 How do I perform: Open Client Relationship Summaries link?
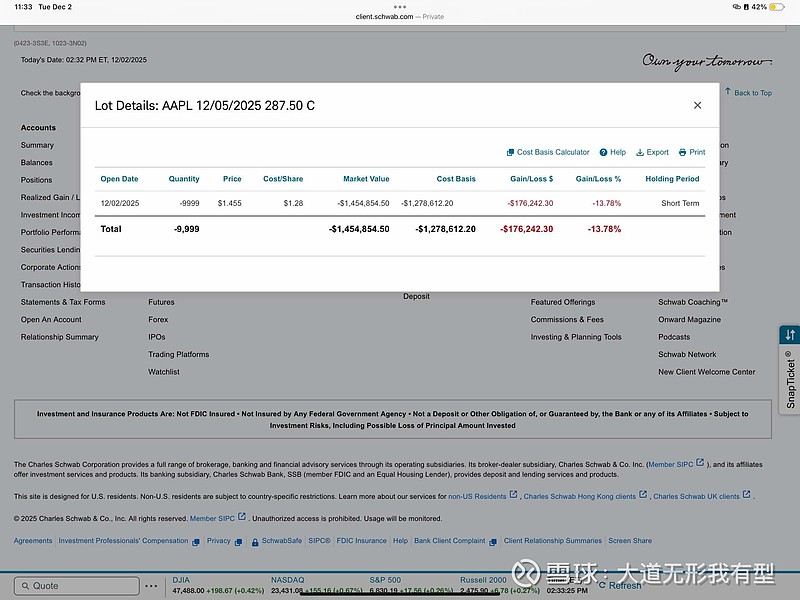(553, 541)
